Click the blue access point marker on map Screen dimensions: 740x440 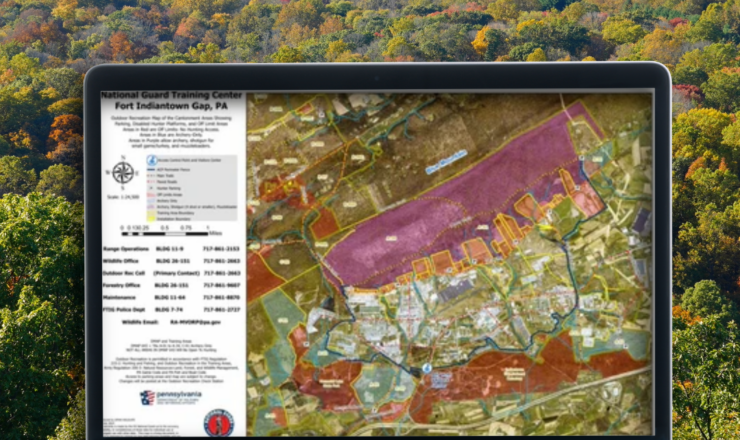tap(427, 369)
